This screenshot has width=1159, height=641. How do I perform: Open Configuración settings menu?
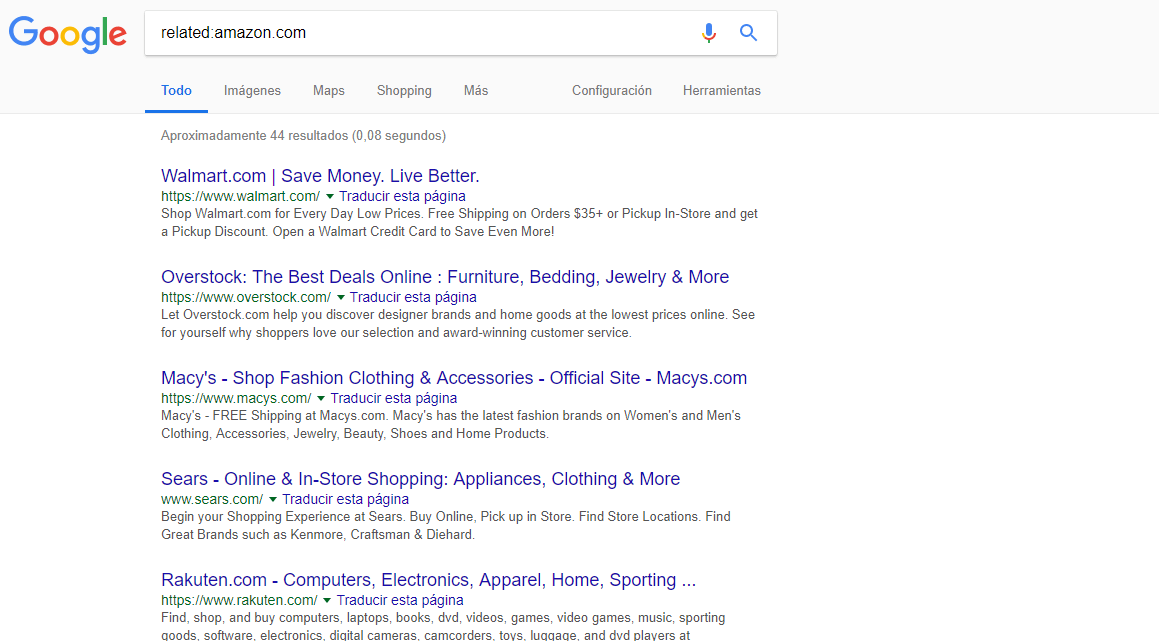coord(611,91)
